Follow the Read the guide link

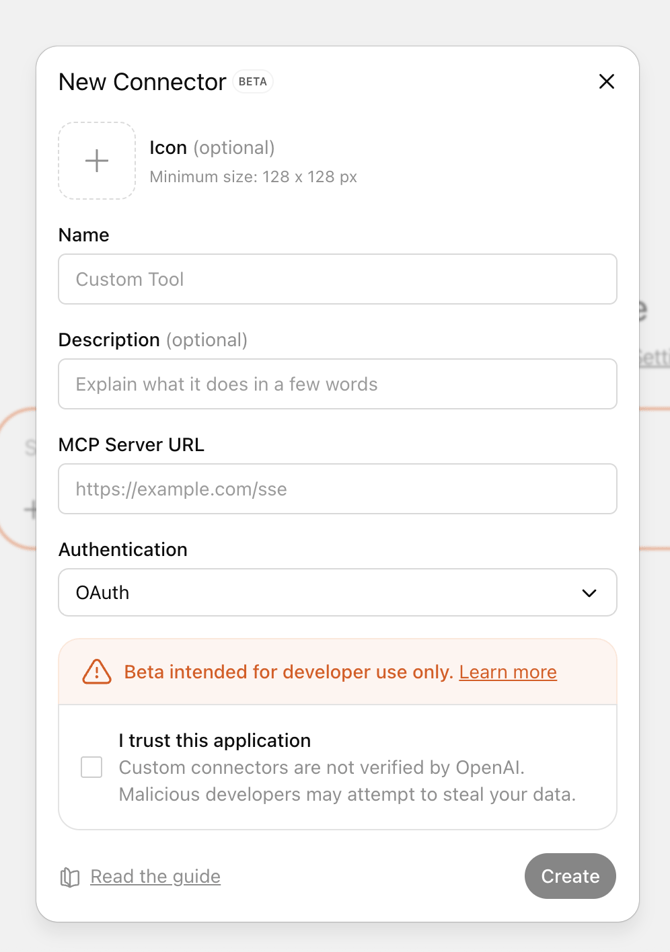click(155, 877)
